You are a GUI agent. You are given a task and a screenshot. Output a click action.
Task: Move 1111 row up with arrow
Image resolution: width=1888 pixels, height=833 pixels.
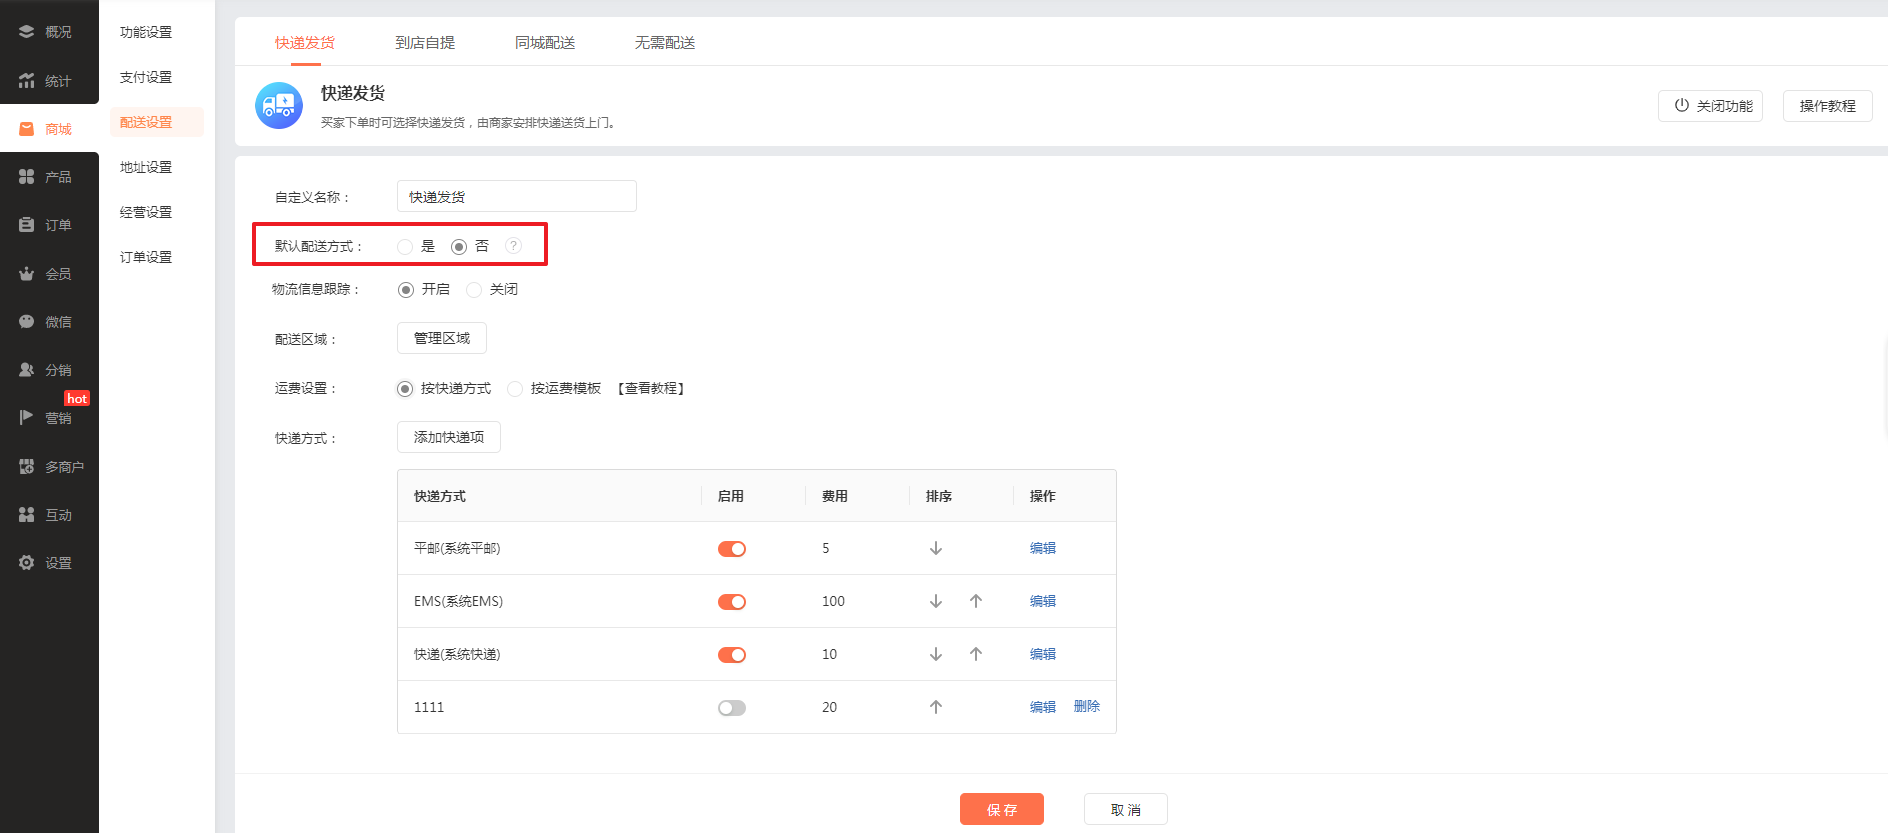point(936,707)
